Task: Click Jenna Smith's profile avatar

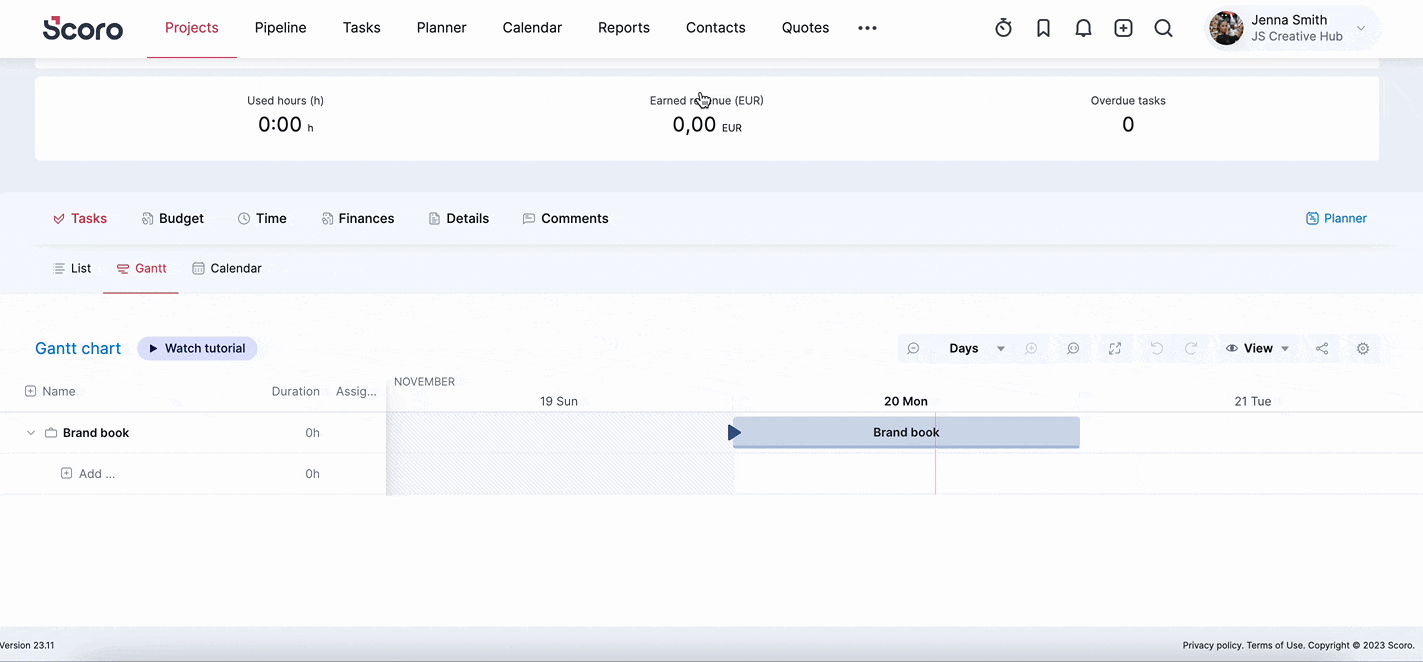Action: [x=1226, y=28]
